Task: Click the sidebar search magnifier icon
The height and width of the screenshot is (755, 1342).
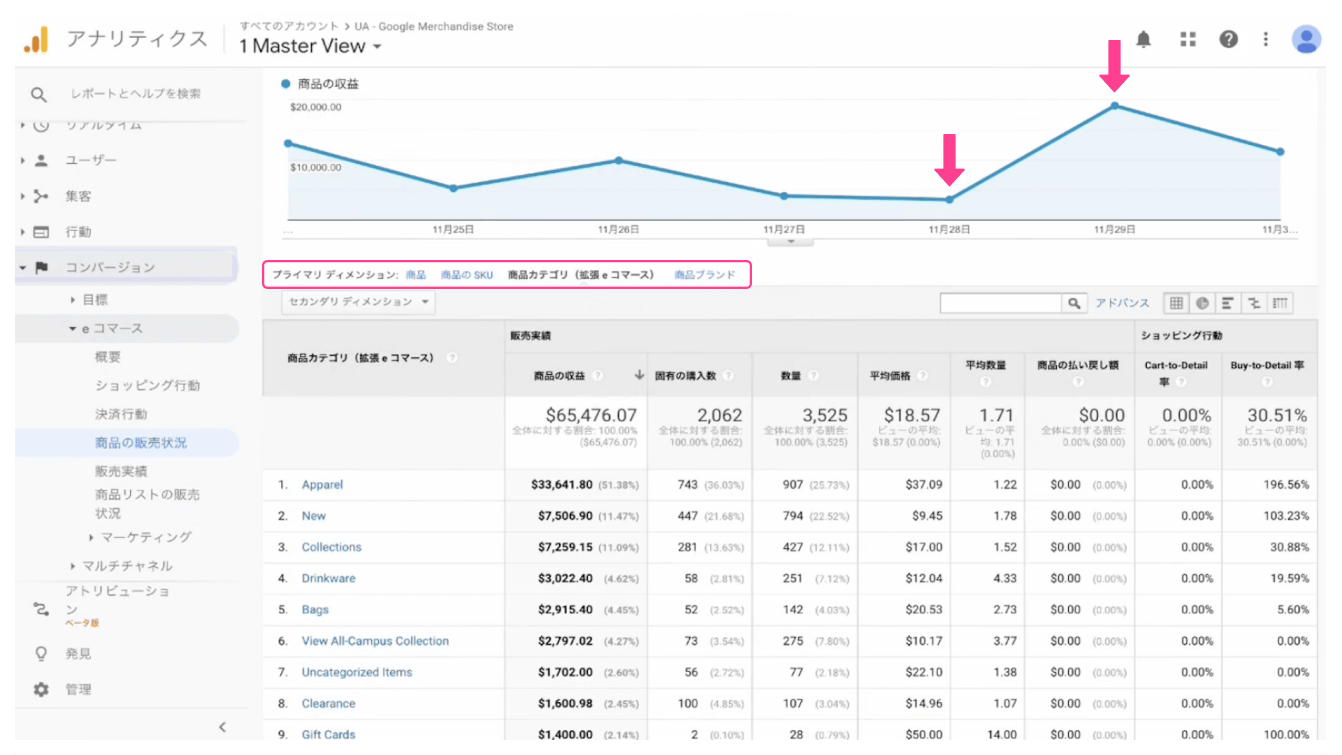Action: pos(38,95)
